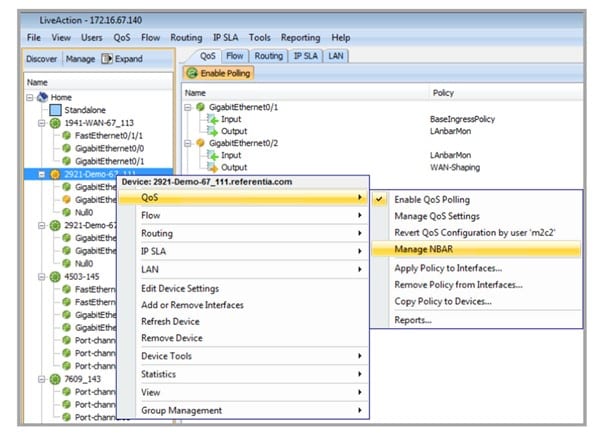
Task: Collapse GigabitEthernet0/1 in QoS table
Action: coord(188,107)
